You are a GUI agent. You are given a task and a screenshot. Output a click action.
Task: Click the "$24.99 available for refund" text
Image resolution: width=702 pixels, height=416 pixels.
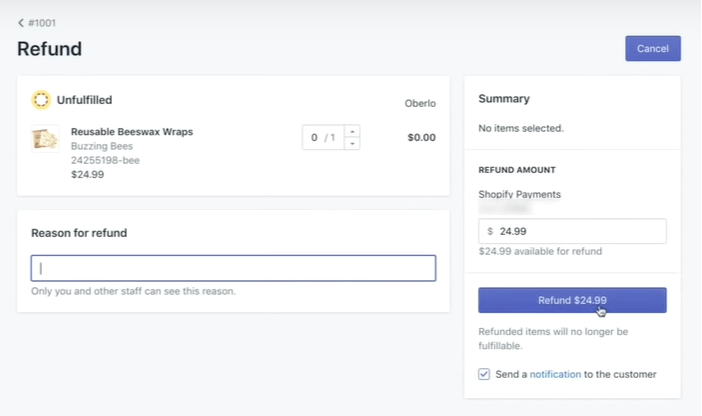coord(540,251)
